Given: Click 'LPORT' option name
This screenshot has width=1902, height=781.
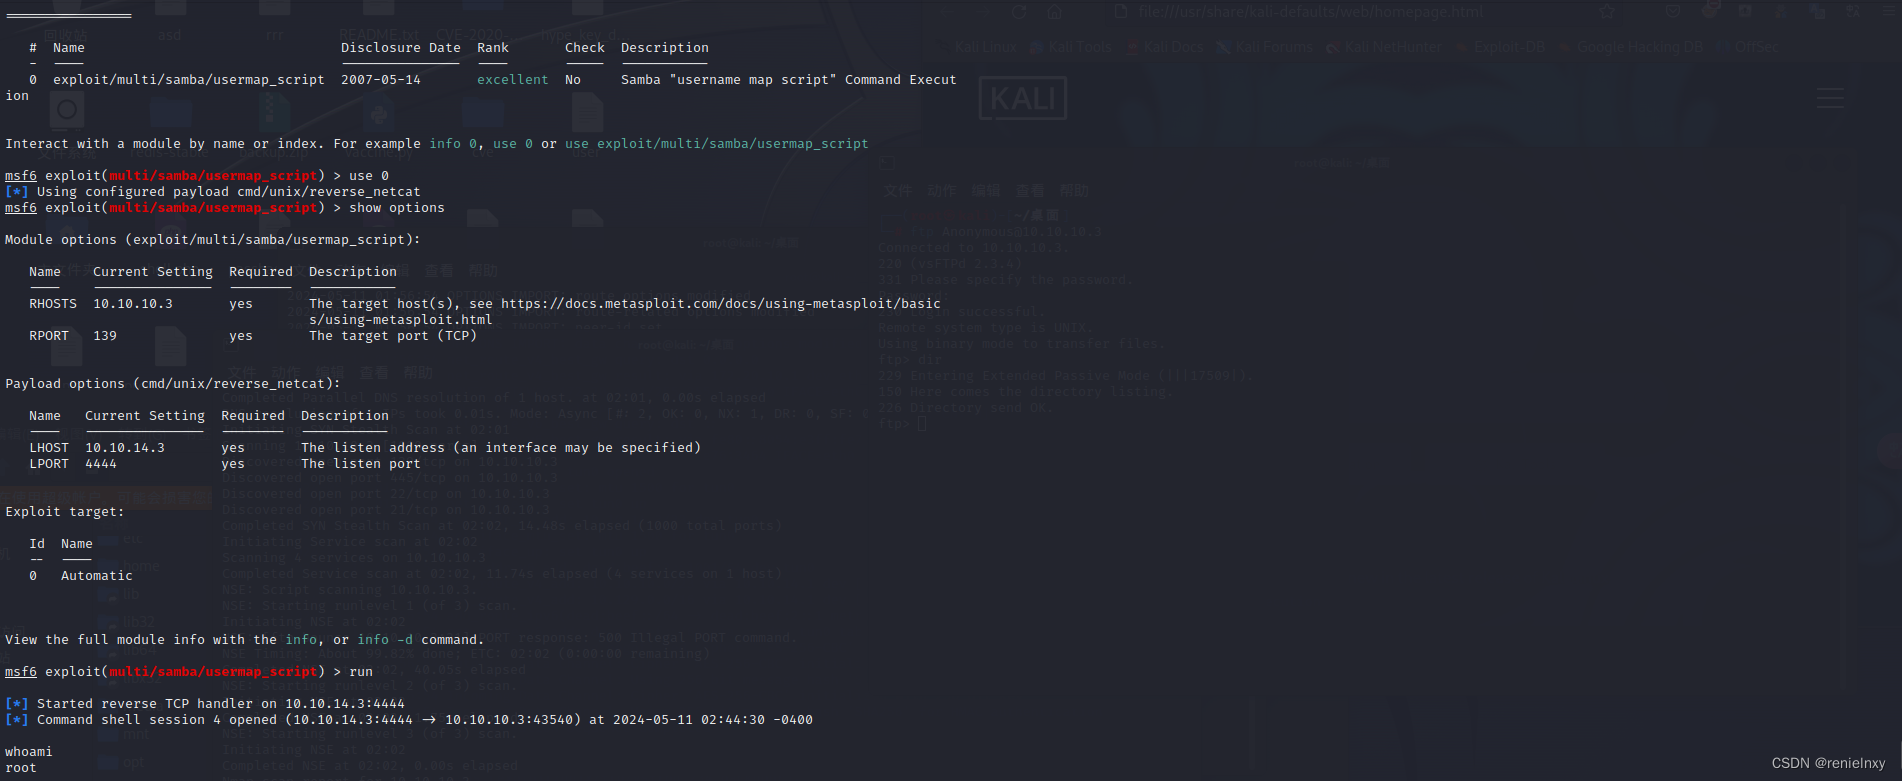Looking at the screenshot, I should click(x=49, y=464).
